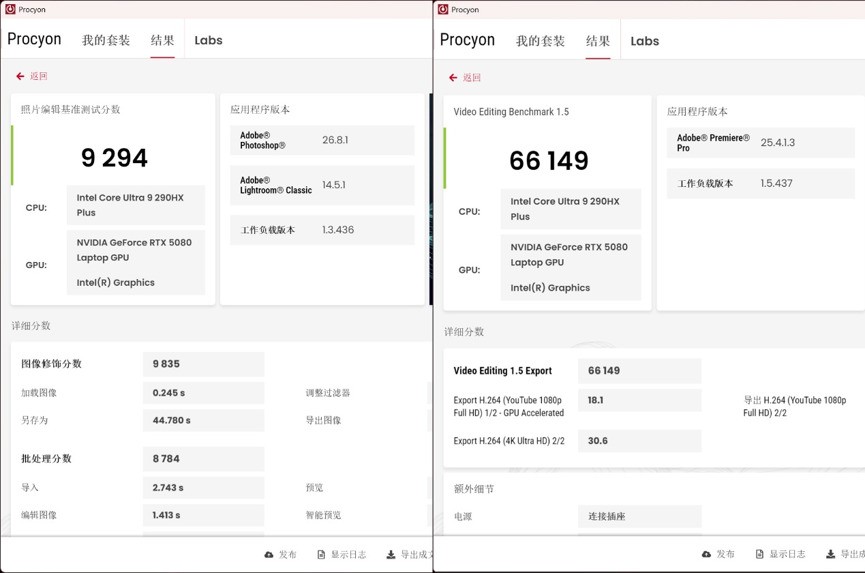
Task: Select 结果 tab in left window
Action: [x=162, y=40]
